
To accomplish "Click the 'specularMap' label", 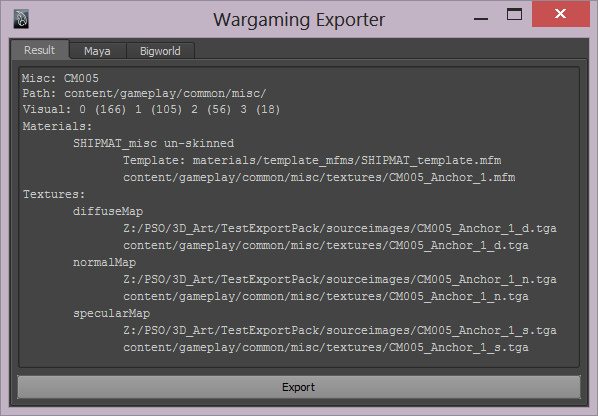I will (111, 313).
